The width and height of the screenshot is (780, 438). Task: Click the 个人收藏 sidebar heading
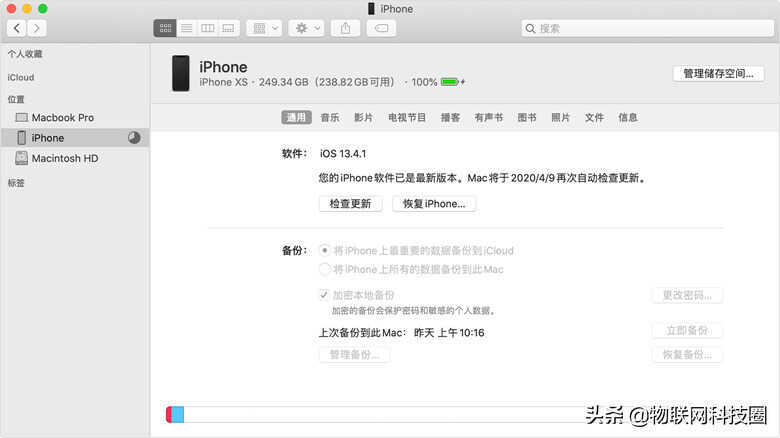(x=25, y=54)
